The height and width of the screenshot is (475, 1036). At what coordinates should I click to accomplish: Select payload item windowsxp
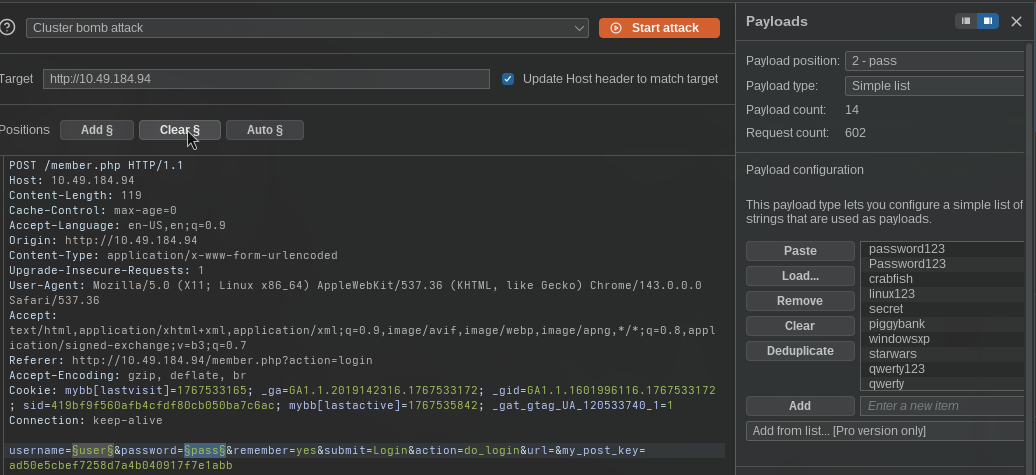pyautogui.click(x=943, y=339)
